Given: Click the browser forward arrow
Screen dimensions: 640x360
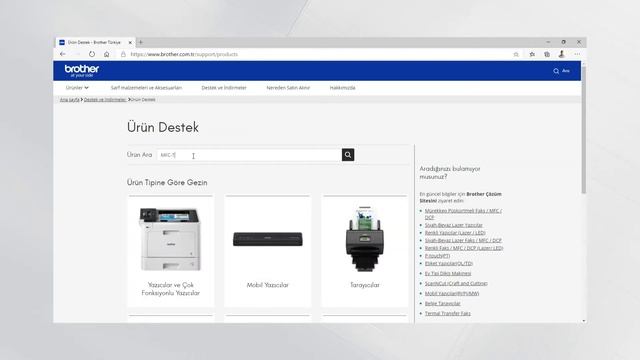Looking at the screenshot, I should pos(77,54).
